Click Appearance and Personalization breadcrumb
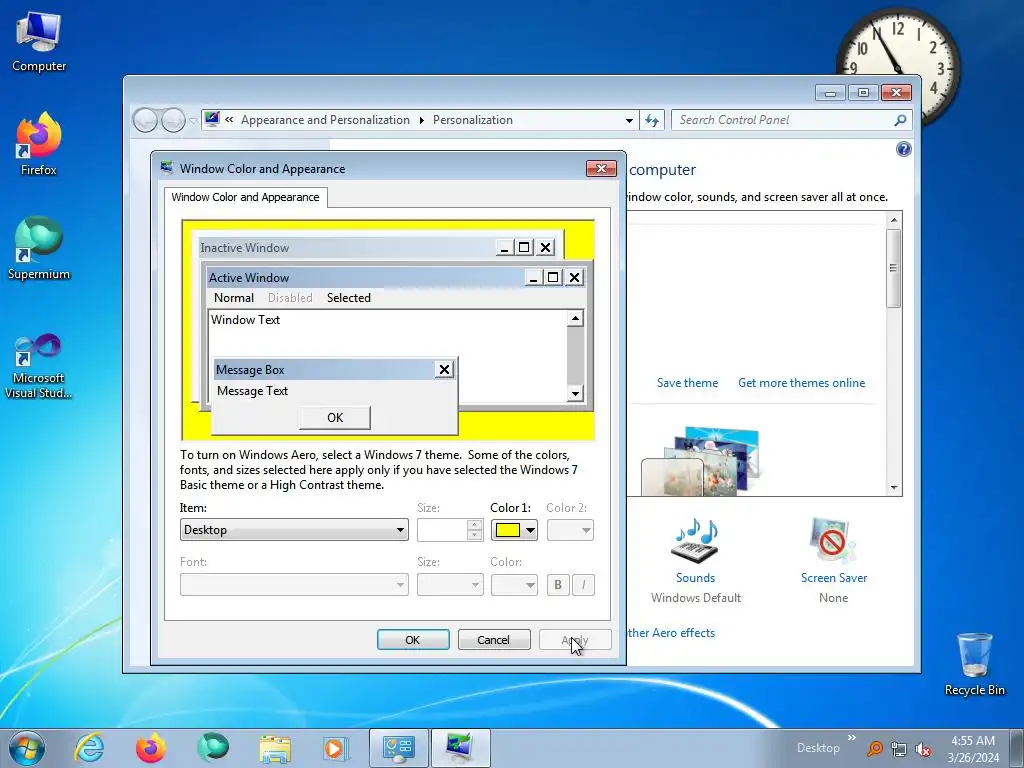This screenshot has width=1024, height=768. point(325,120)
